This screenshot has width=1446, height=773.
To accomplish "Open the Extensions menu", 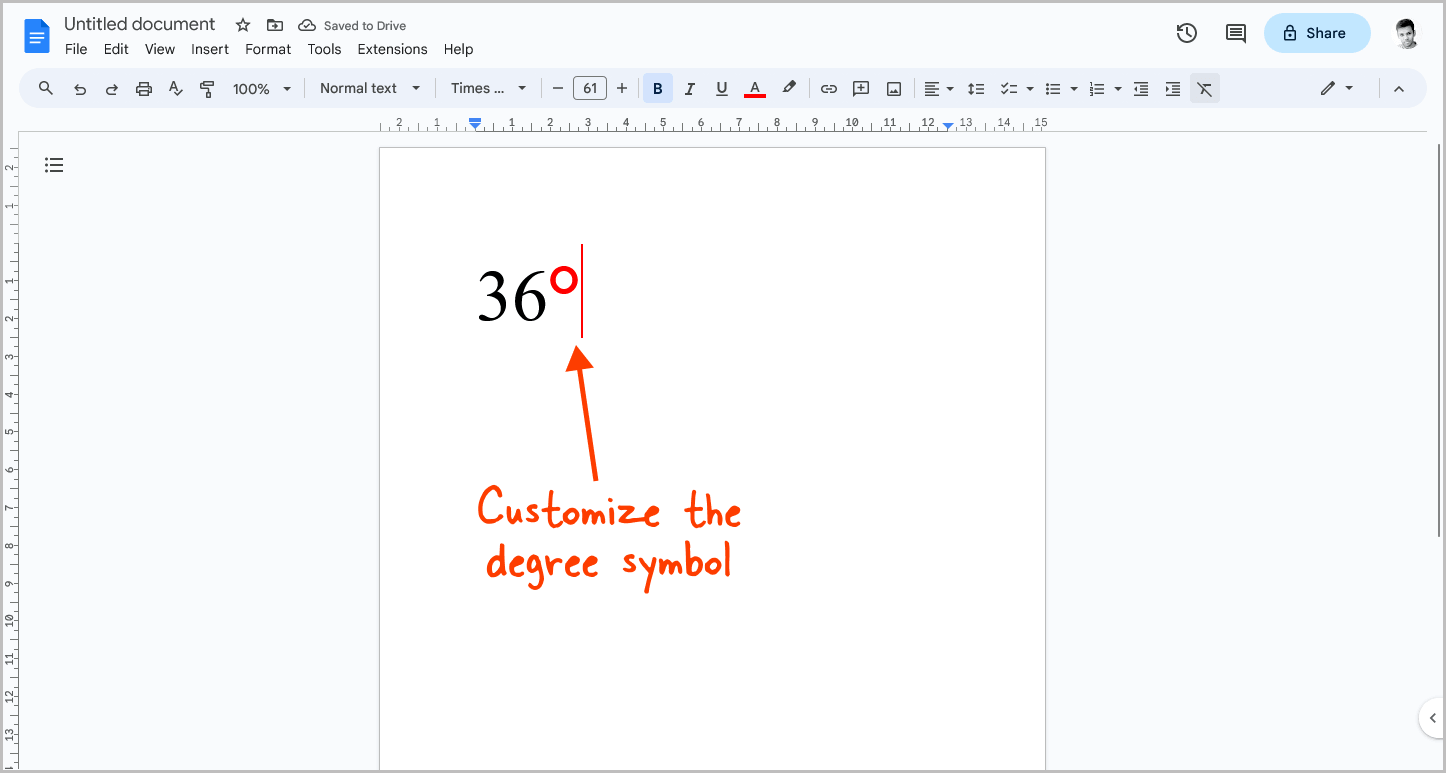I will click(x=392, y=49).
